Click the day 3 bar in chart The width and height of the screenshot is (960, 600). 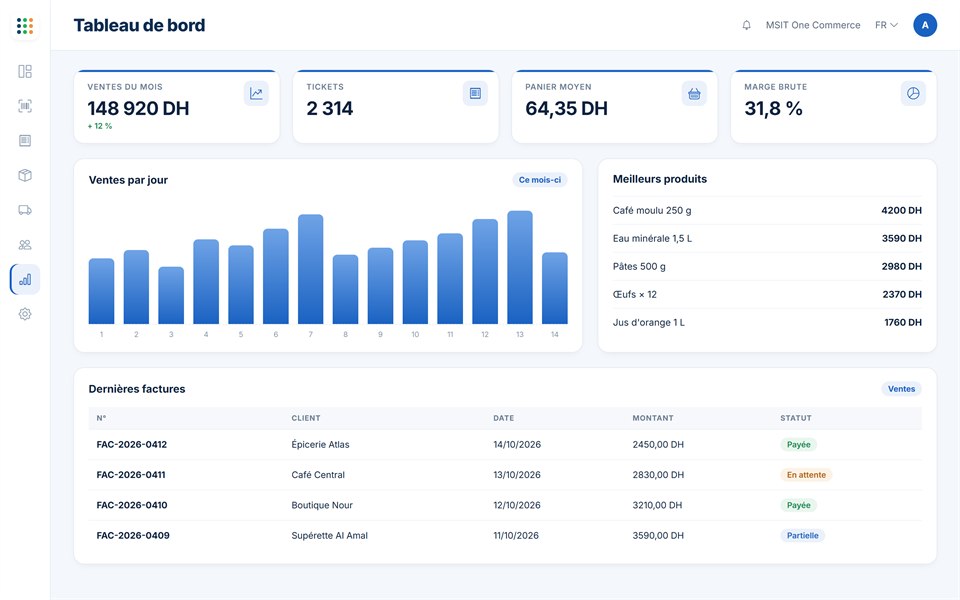tap(171, 295)
